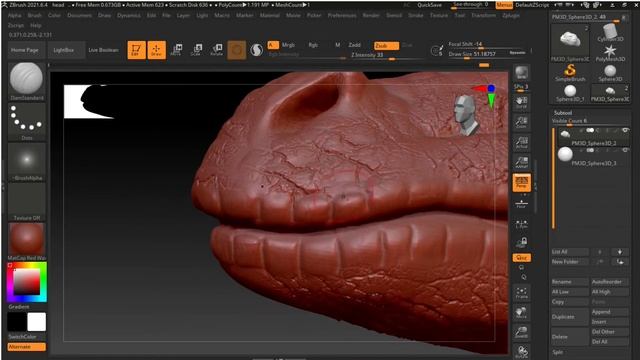Open the MatCap Red Wax material picker
The width and height of the screenshot is (640, 360).
[27, 241]
